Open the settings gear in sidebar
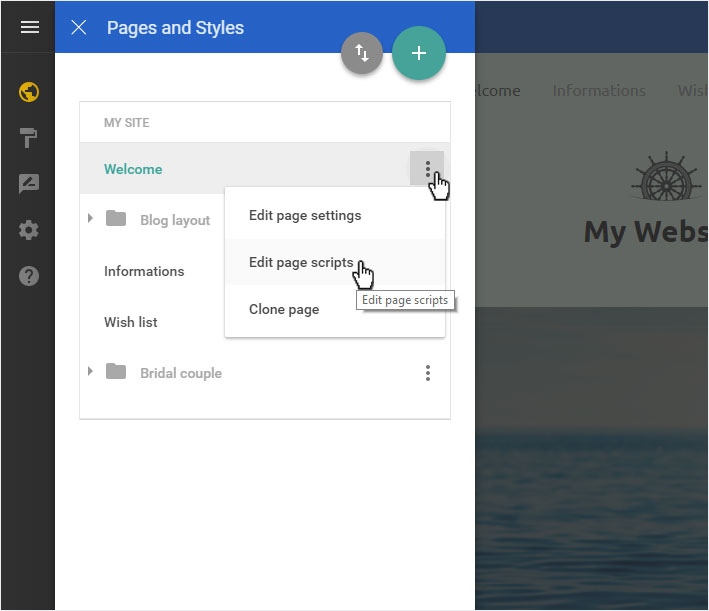The width and height of the screenshot is (709, 611). (x=28, y=230)
